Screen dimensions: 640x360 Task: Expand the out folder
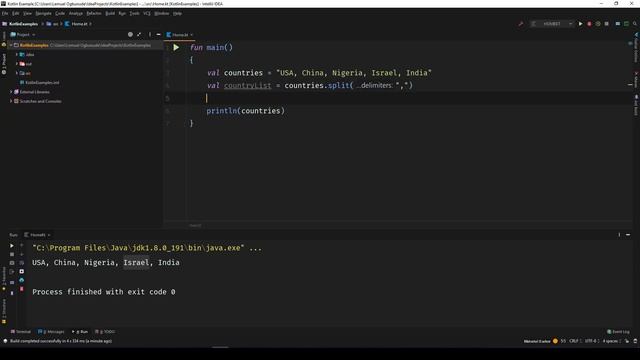coord(17,64)
